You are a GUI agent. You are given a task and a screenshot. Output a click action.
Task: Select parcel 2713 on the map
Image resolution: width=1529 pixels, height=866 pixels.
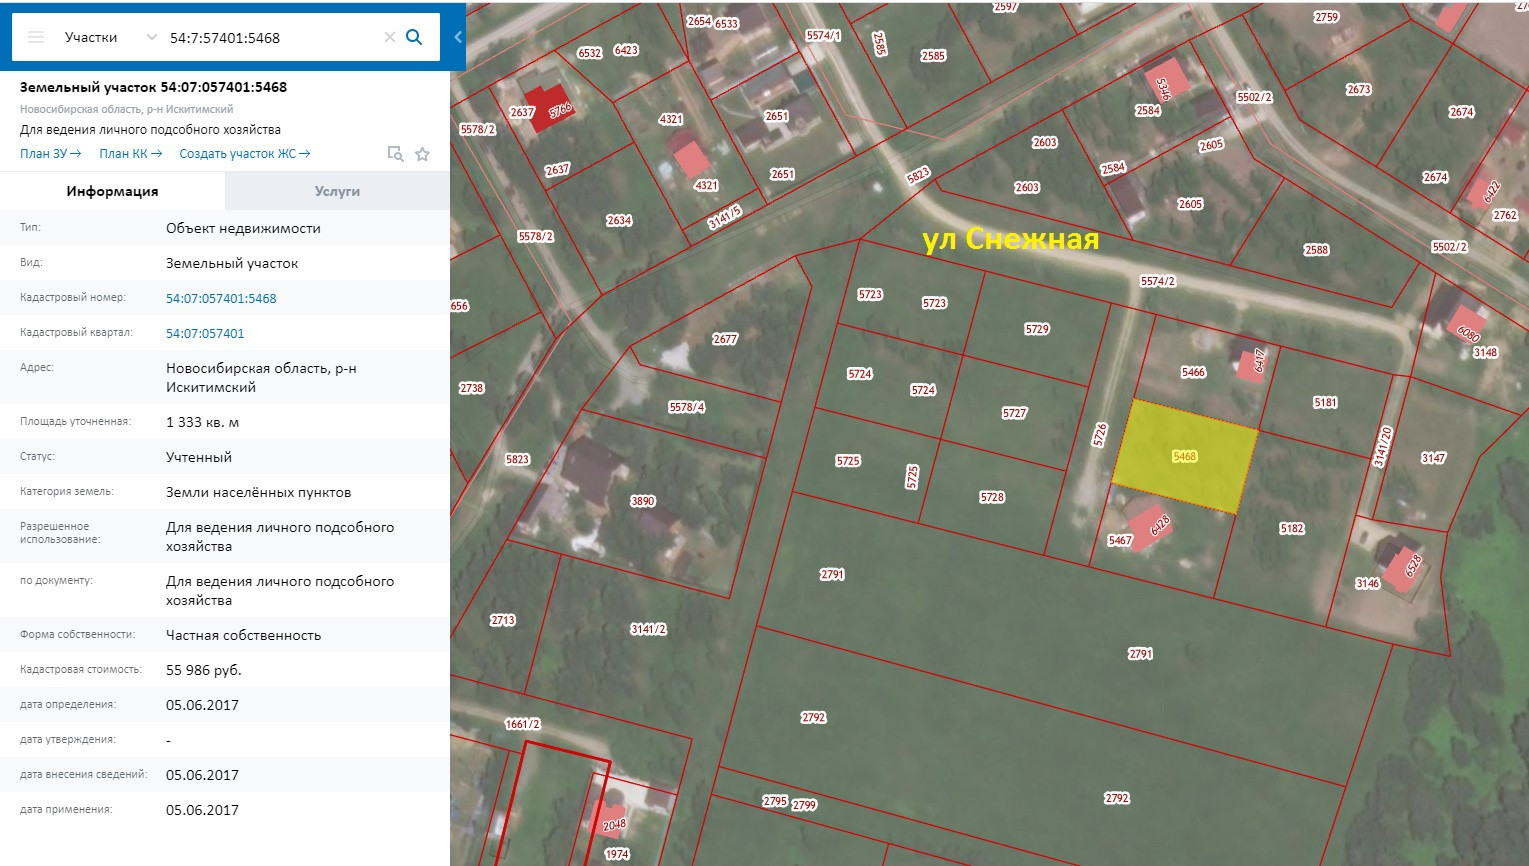point(502,620)
